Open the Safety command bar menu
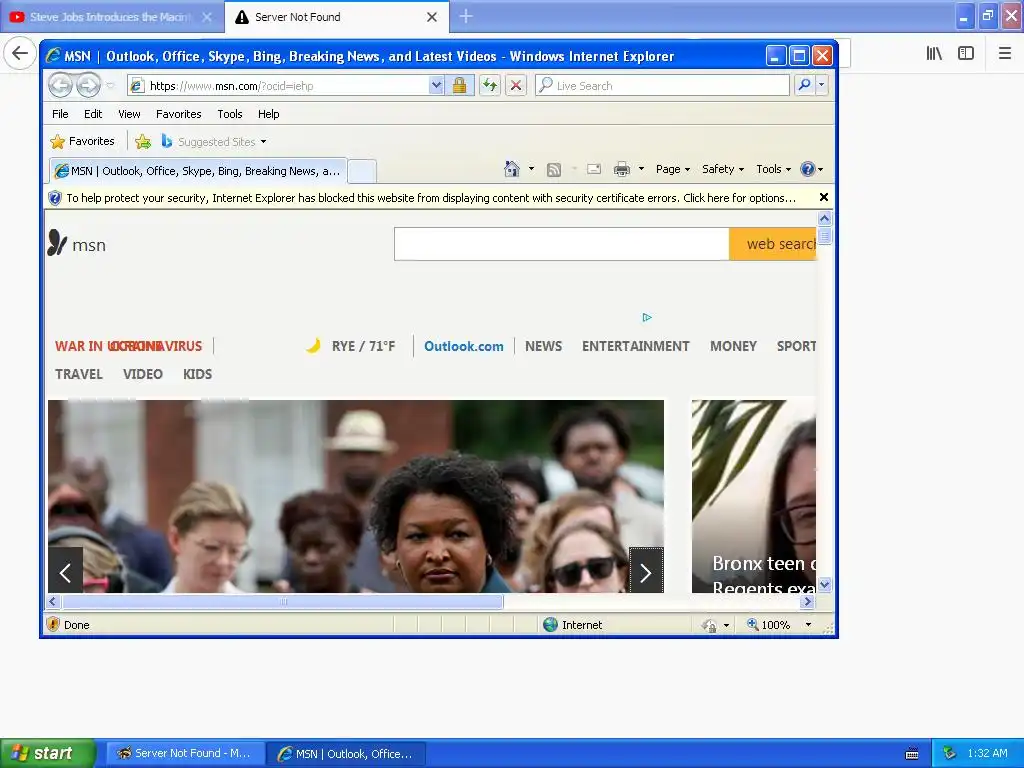 pyautogui.click(x=722, y=169)
